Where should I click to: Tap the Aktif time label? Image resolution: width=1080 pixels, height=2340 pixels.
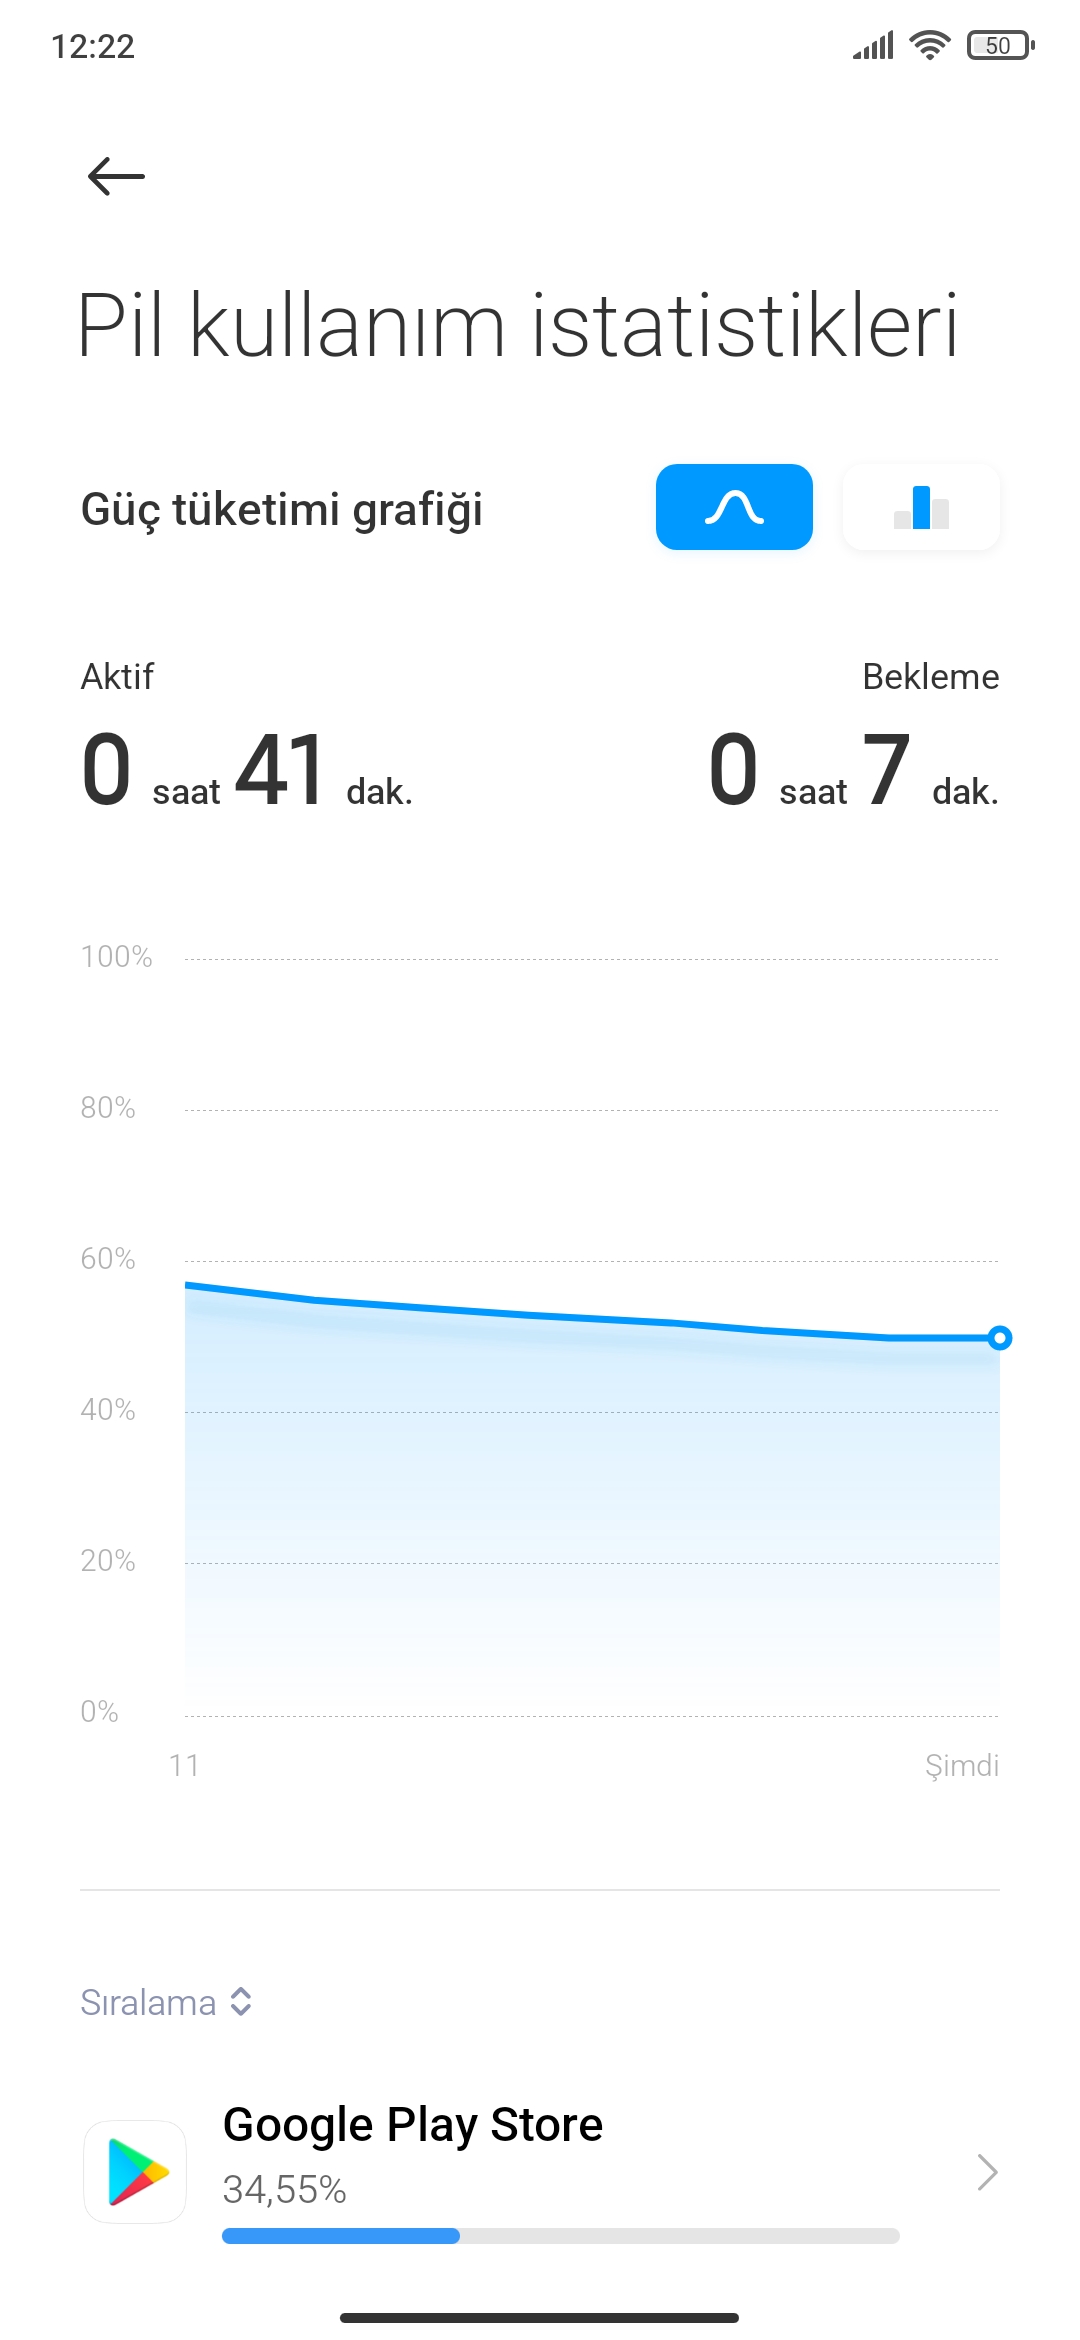point(117,677)
